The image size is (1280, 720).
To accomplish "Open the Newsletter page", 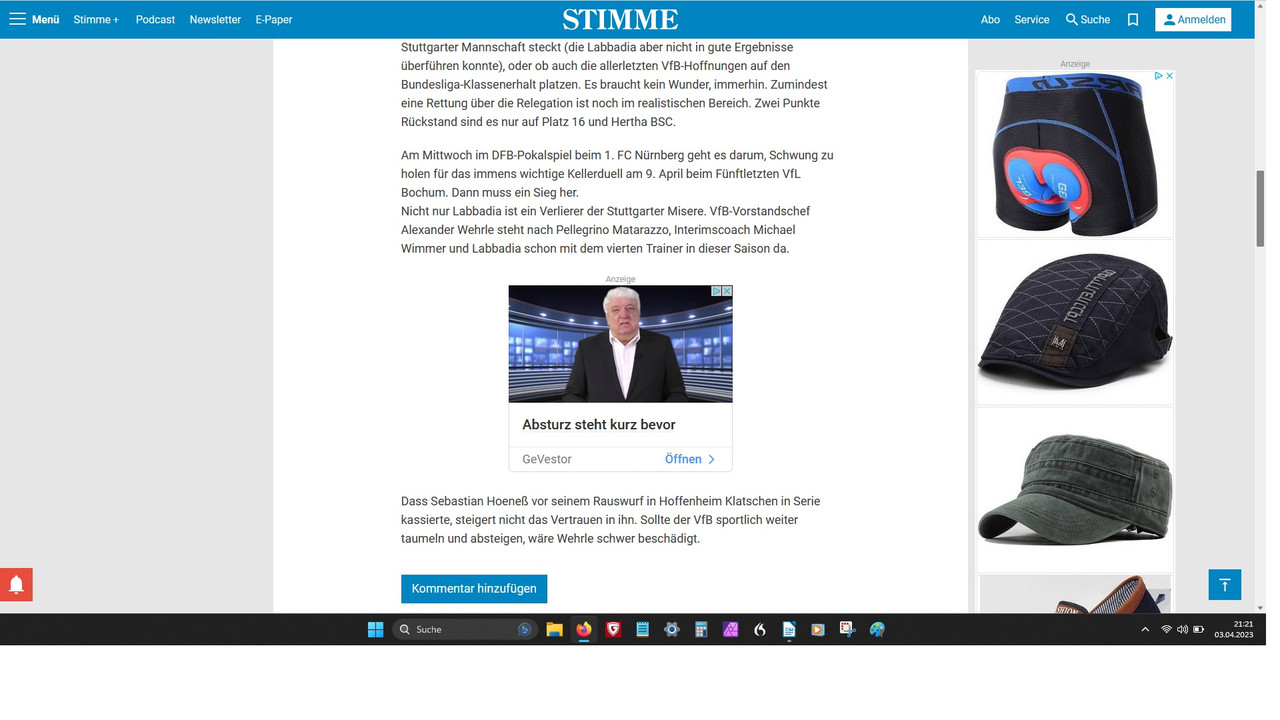I will pos(215,19).
